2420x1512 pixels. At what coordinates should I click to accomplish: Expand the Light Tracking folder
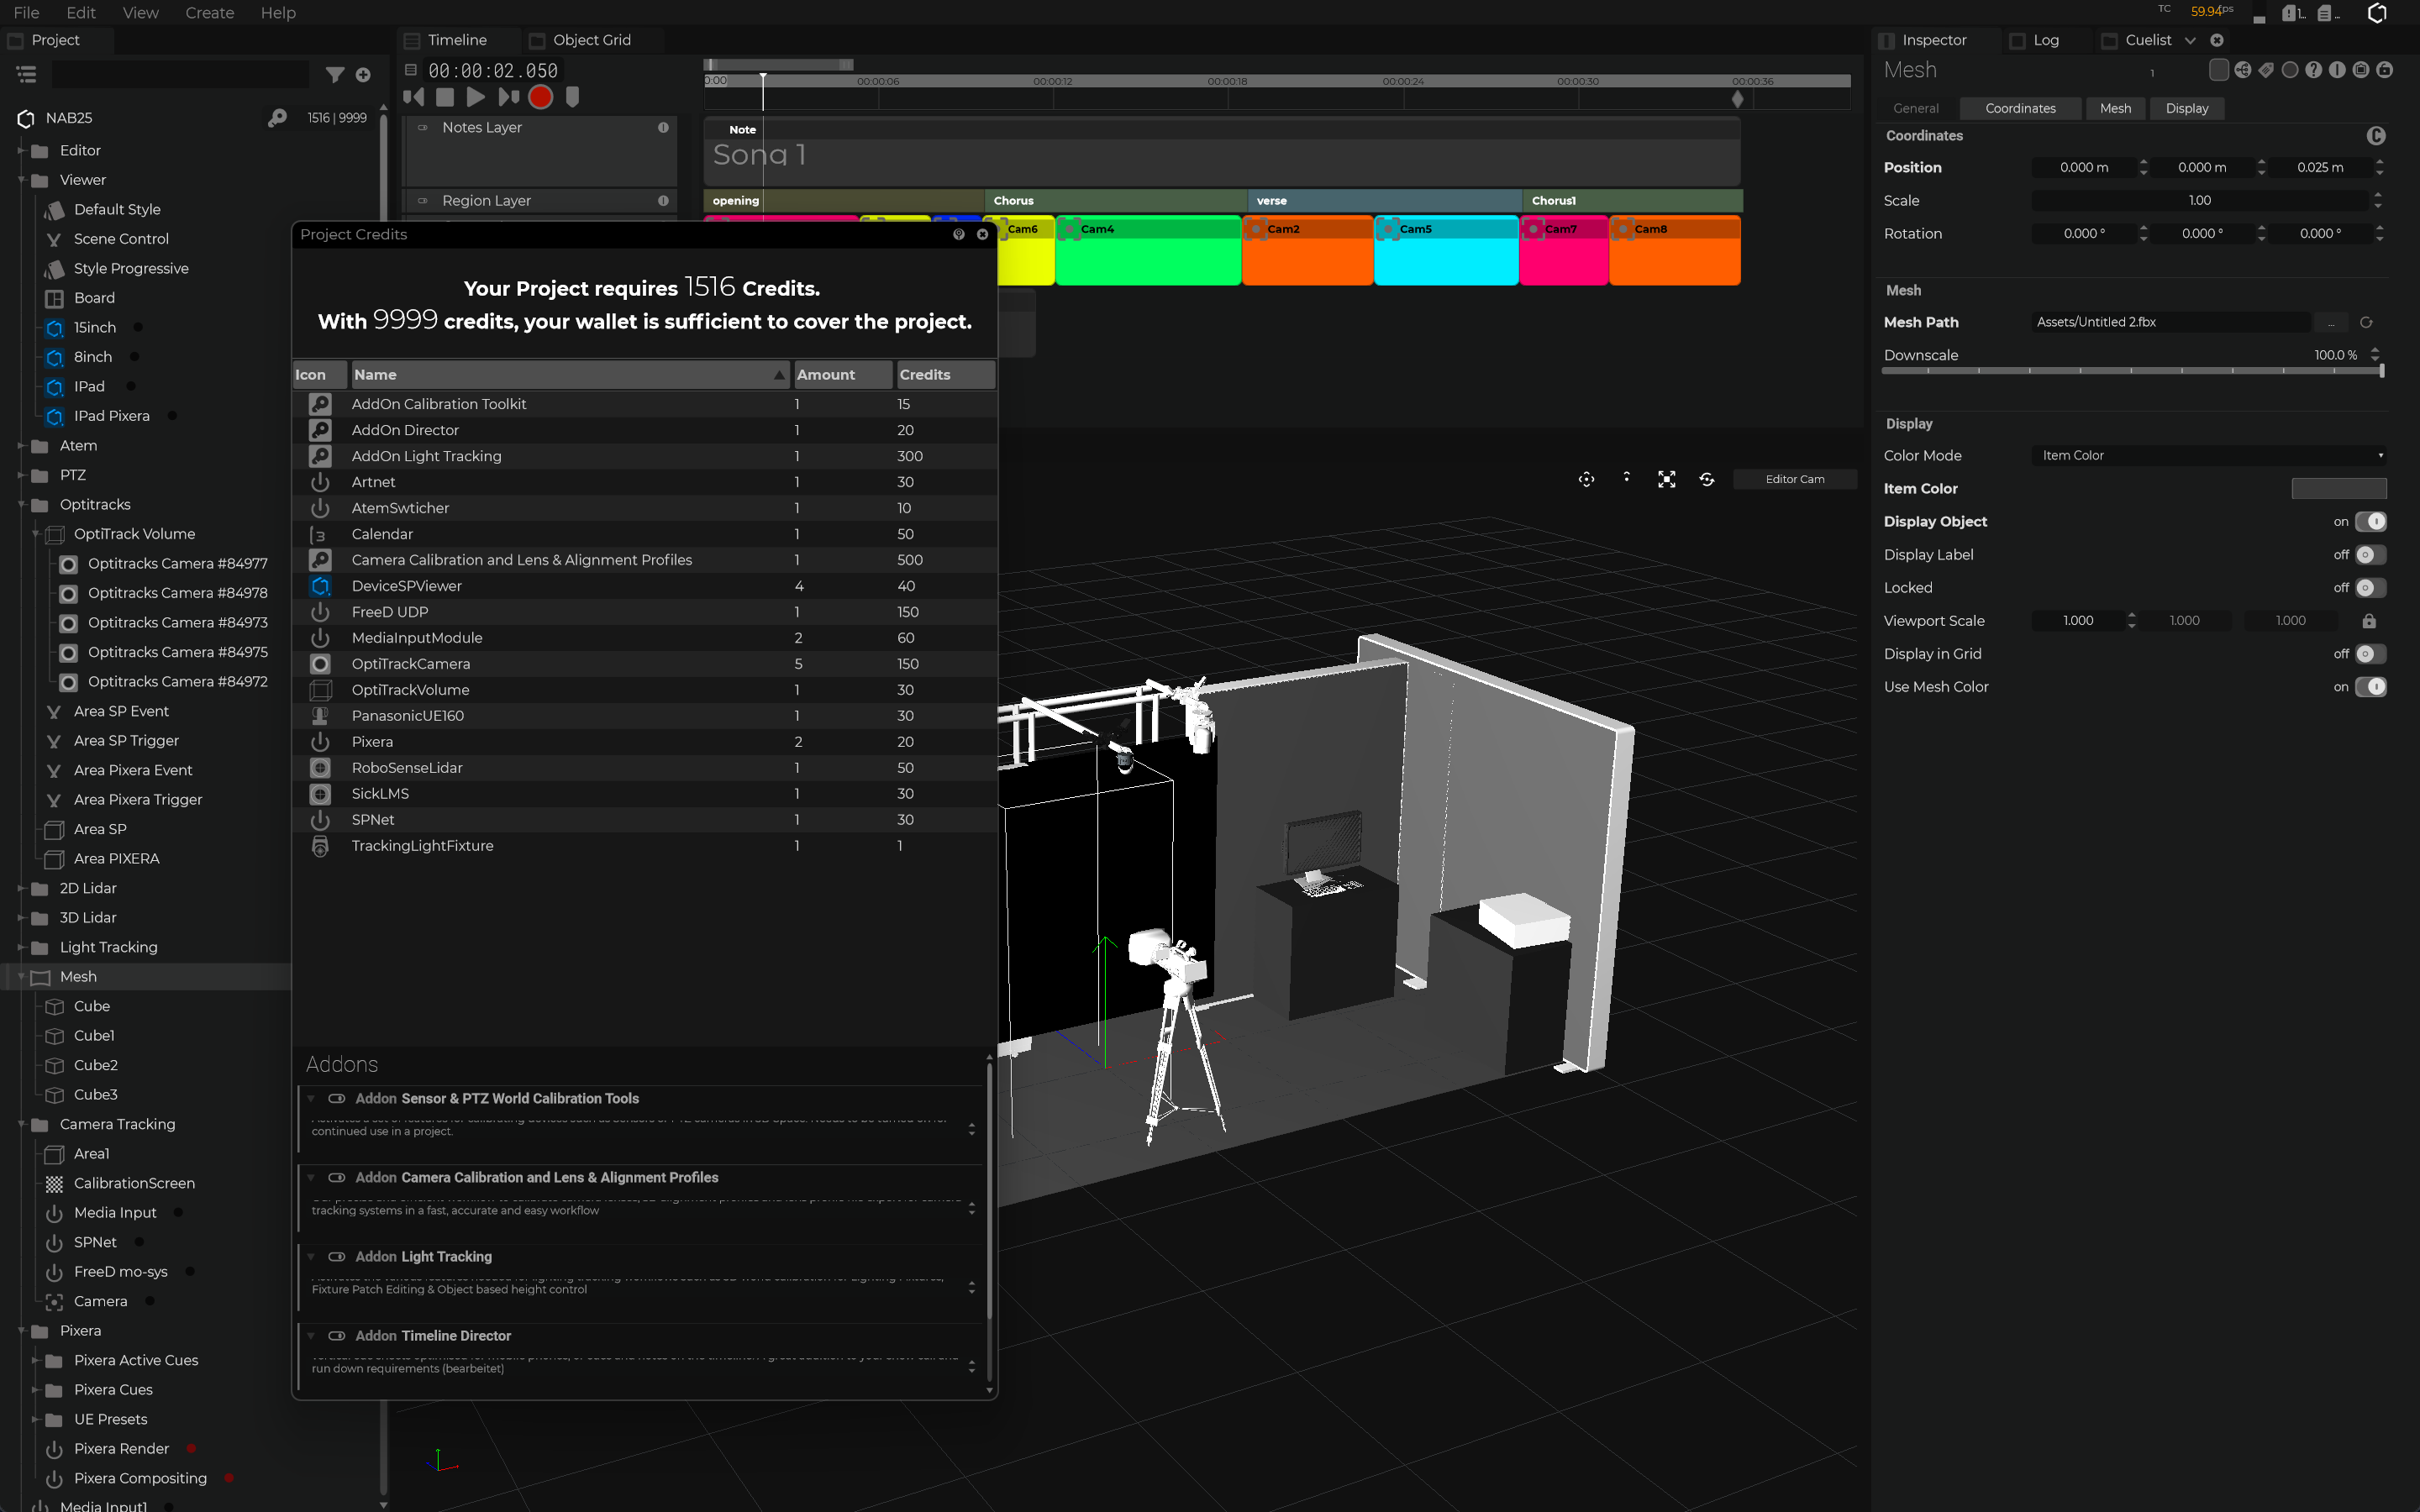point(21,947)
